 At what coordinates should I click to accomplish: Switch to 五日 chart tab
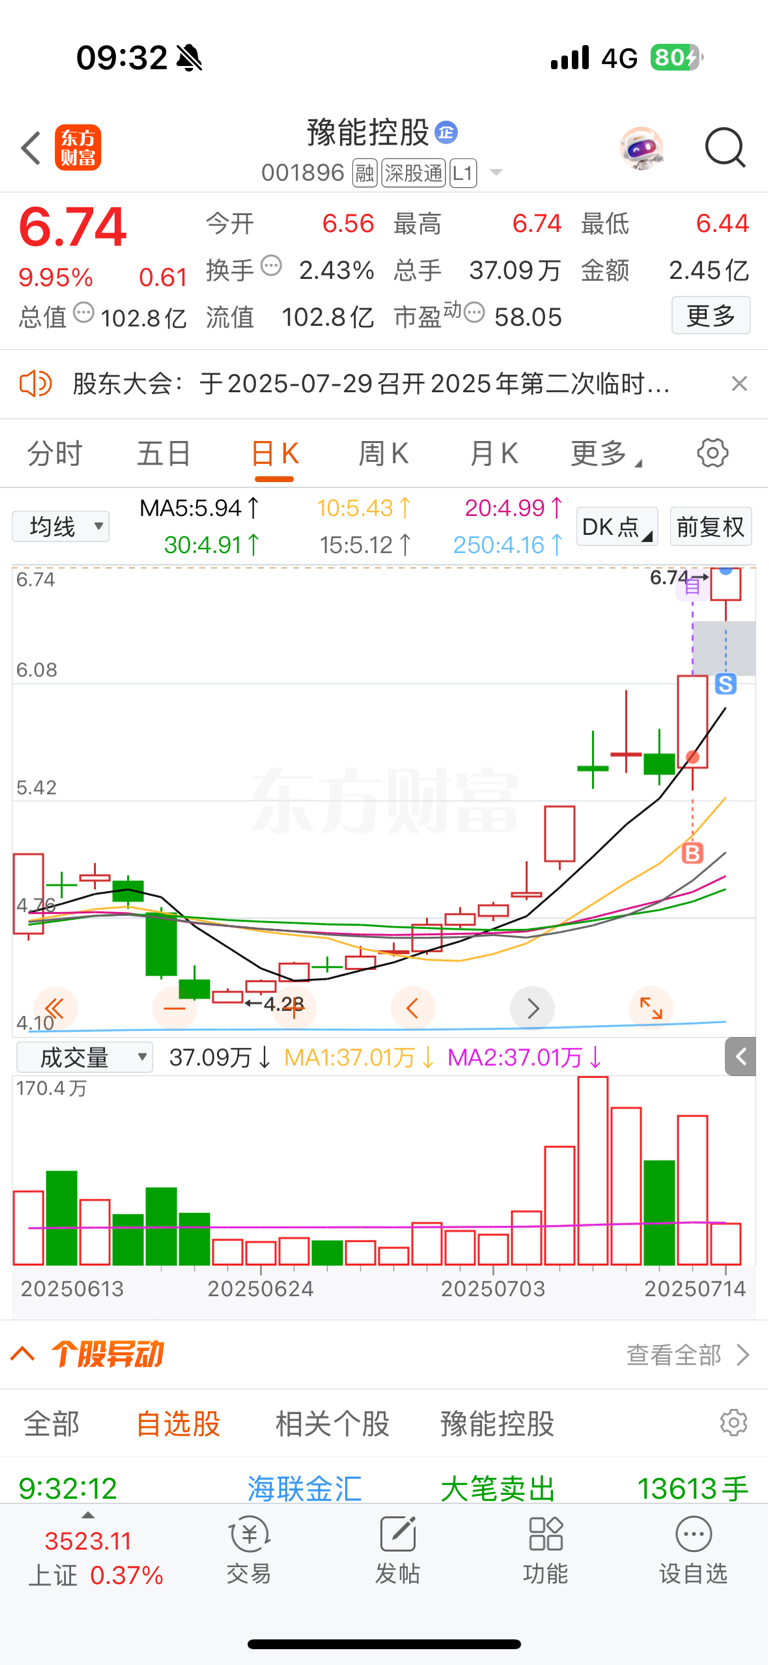(x=164, y=454)
